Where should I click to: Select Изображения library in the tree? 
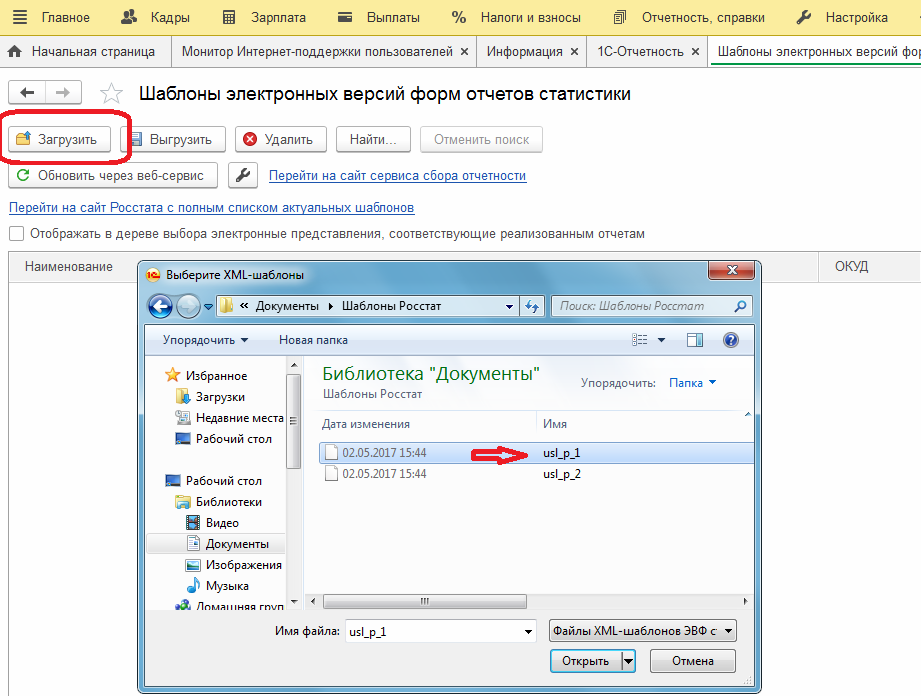[234, 565]
